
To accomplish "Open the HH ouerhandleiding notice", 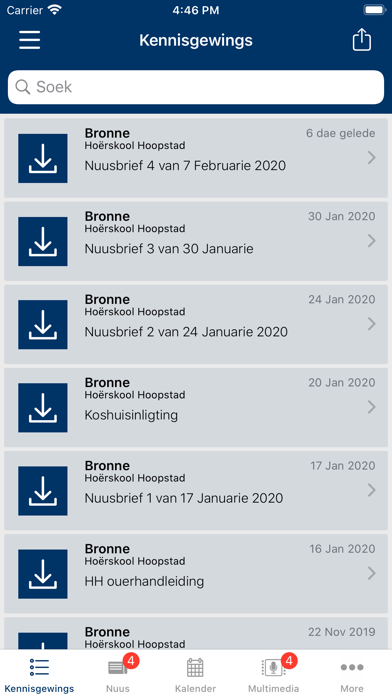I will pyautogui.click(x=196, y=573).
